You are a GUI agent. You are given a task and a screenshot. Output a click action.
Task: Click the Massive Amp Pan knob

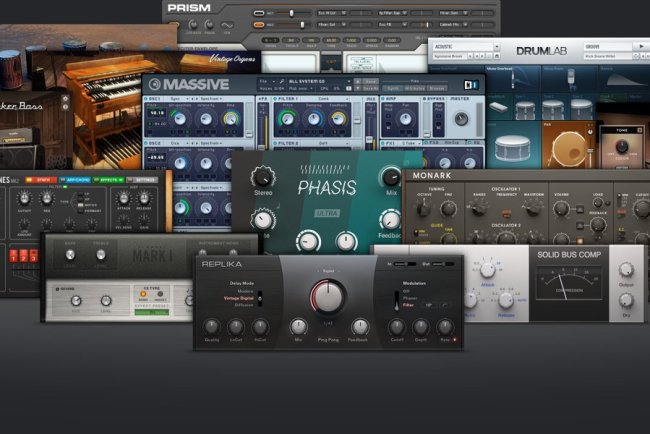[405, 119]
